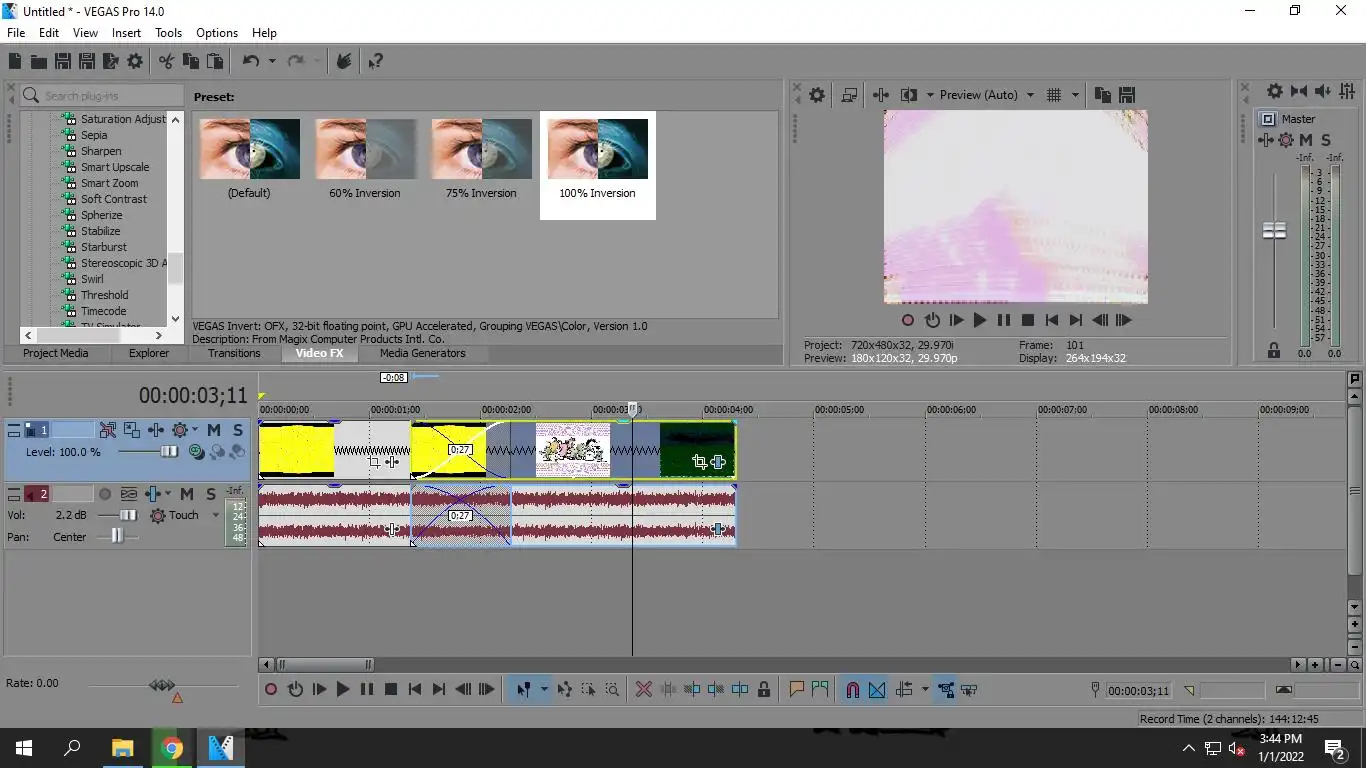
Task: Split the event at the cursor
Action: click(x=740, y=689)
